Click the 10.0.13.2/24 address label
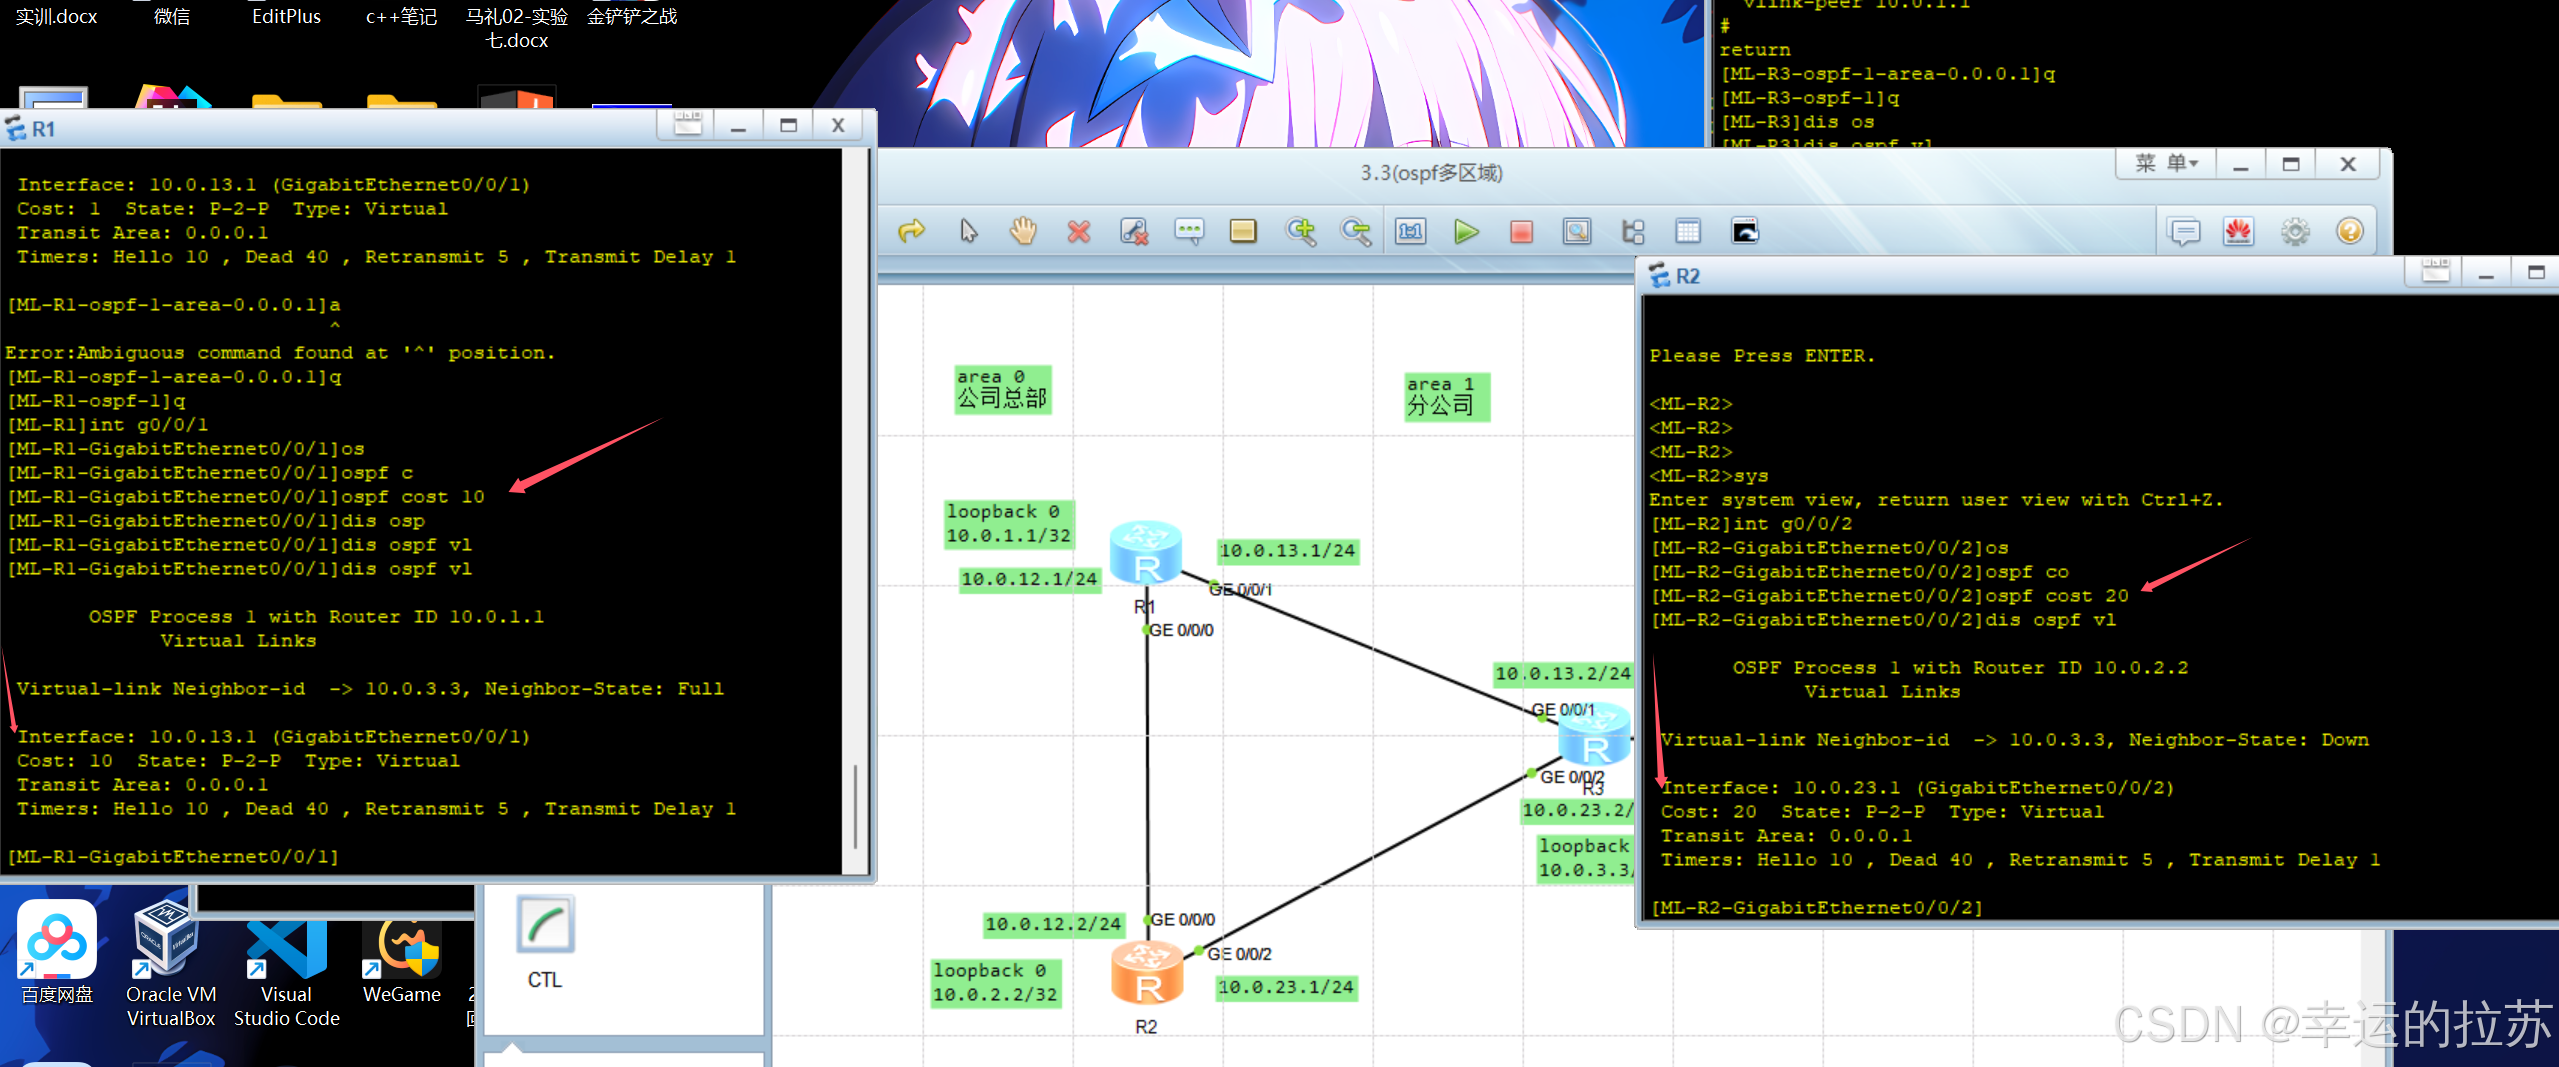This screenshot has width=2559, height=1067. pos(1563,674)
